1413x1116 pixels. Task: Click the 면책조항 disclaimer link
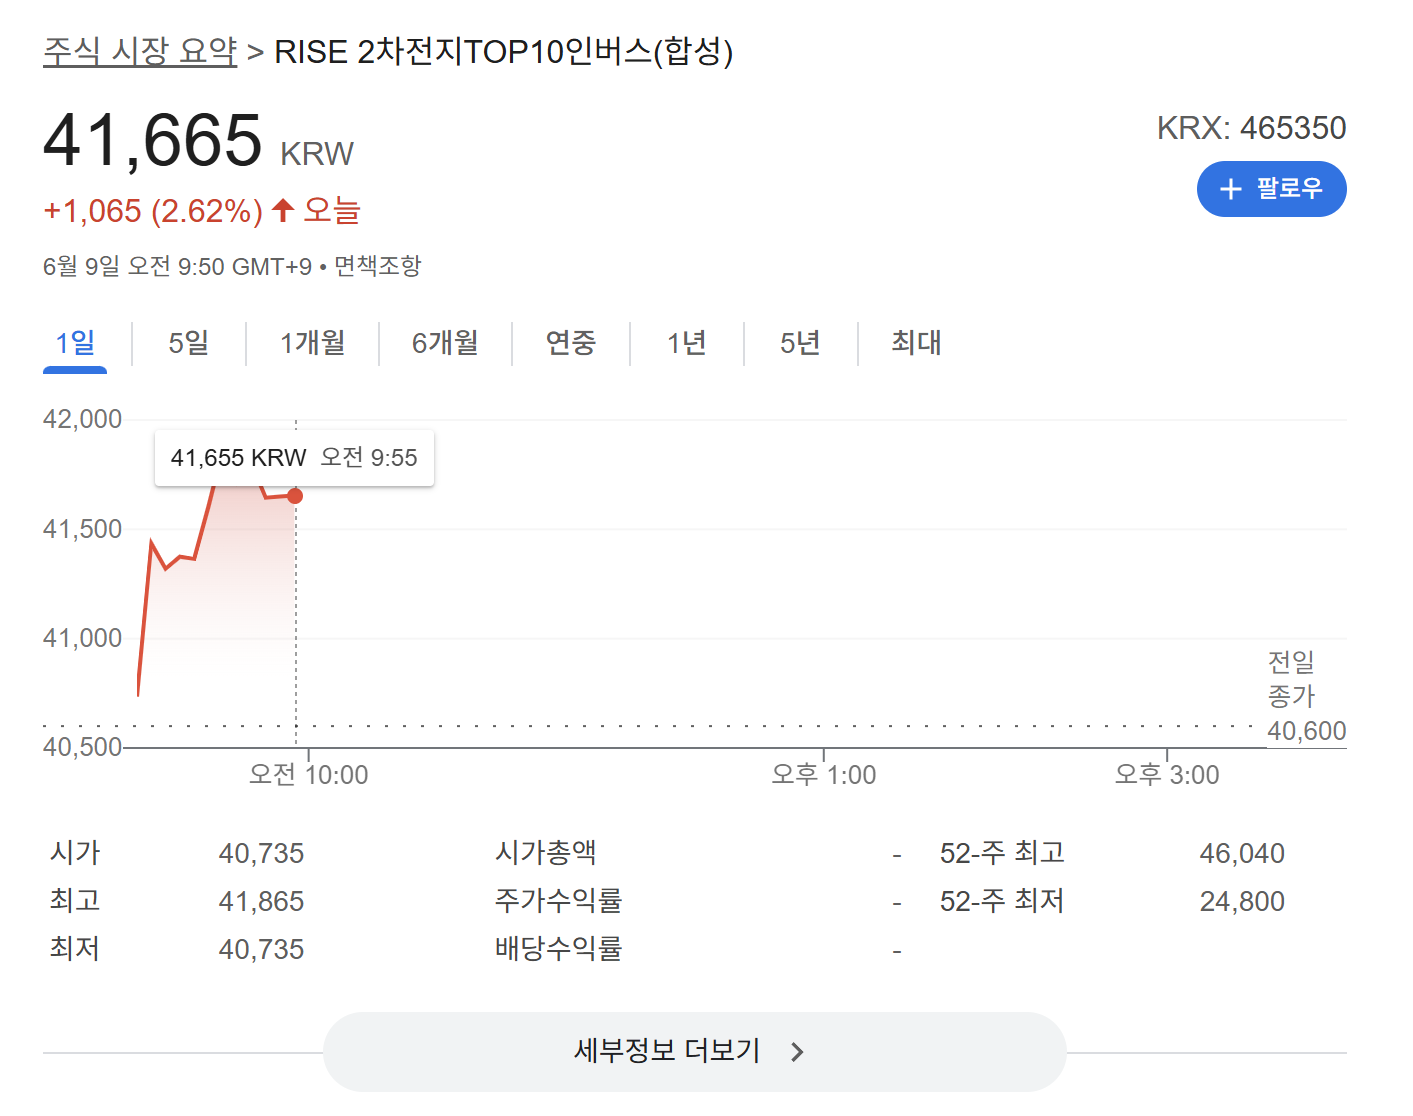[x=377, y=266]
